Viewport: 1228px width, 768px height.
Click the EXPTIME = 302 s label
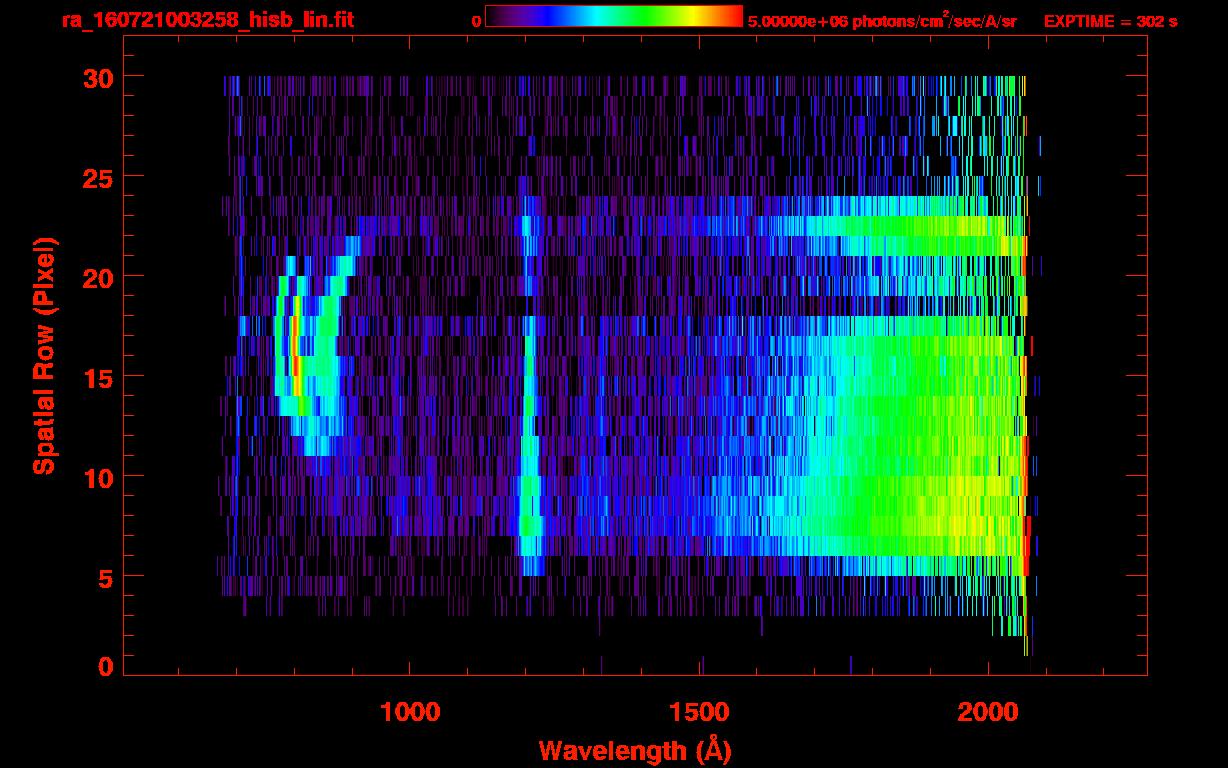(1110, 21)
